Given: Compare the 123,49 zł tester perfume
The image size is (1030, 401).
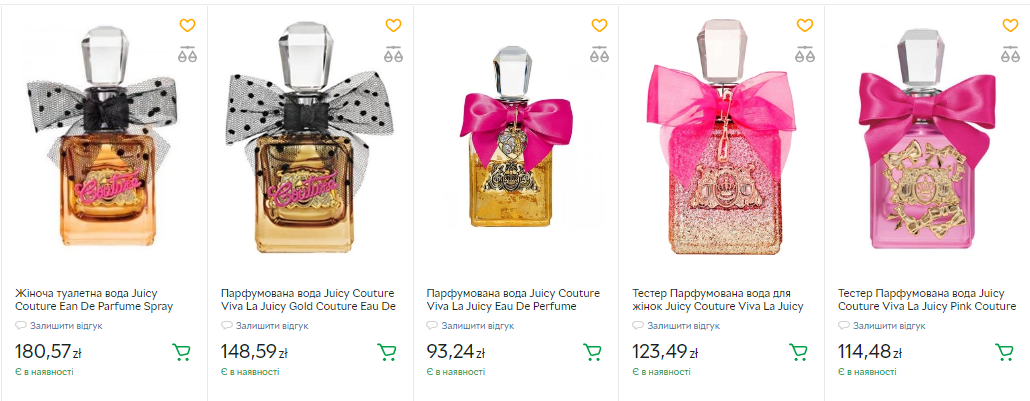Looking at the screenshot, I should tap(805, 55).
